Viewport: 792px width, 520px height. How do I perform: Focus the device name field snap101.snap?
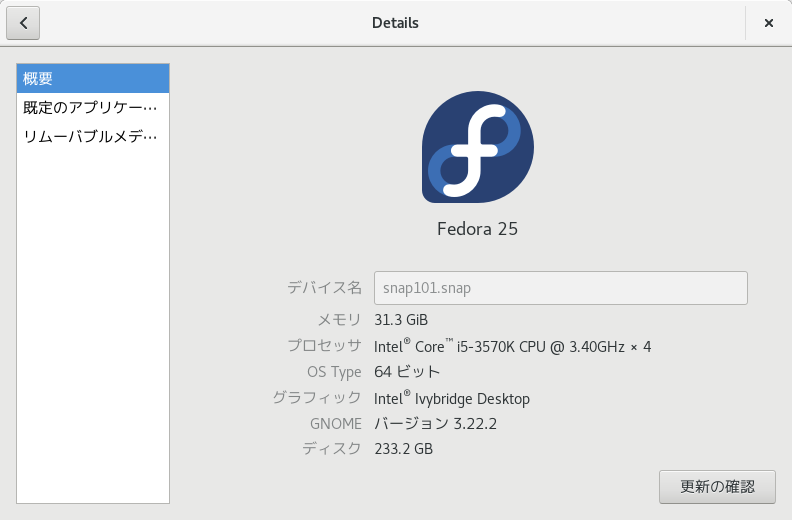tap(561, 288)
